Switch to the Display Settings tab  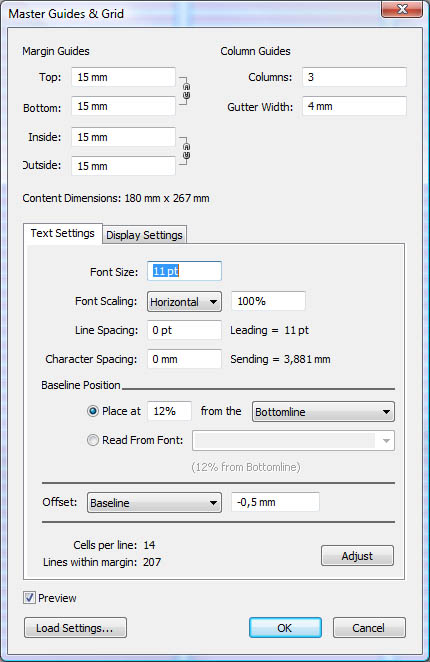(x=144, y=235)
